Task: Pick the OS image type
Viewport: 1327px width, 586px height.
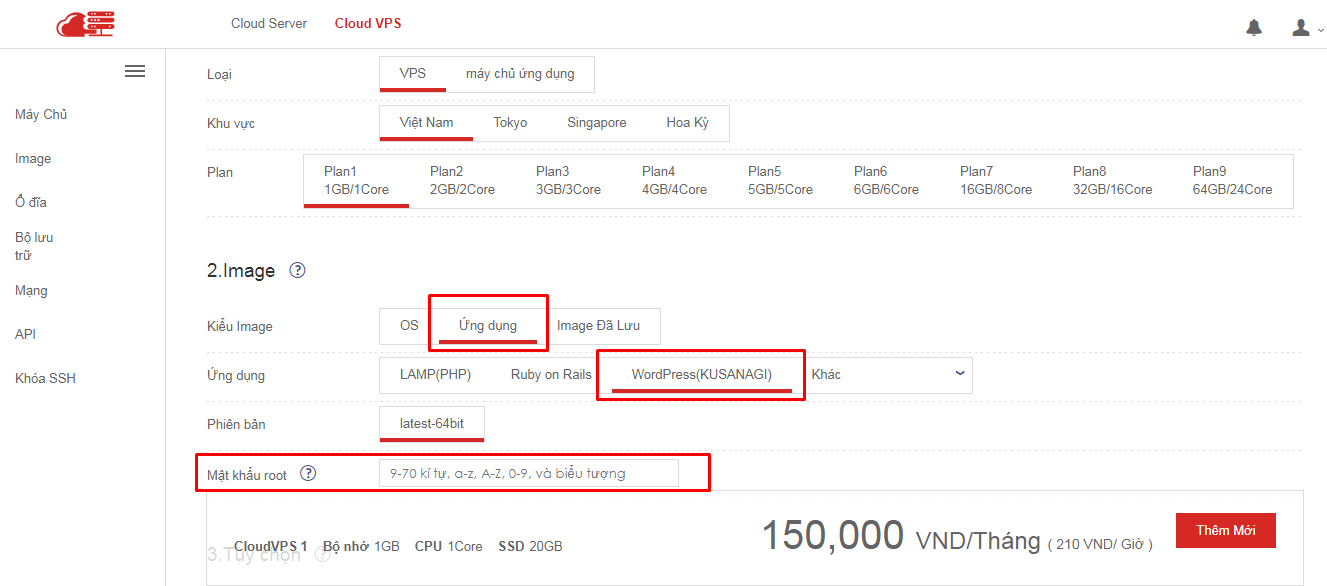Action: pyautogui.click(x=409, y=325)
